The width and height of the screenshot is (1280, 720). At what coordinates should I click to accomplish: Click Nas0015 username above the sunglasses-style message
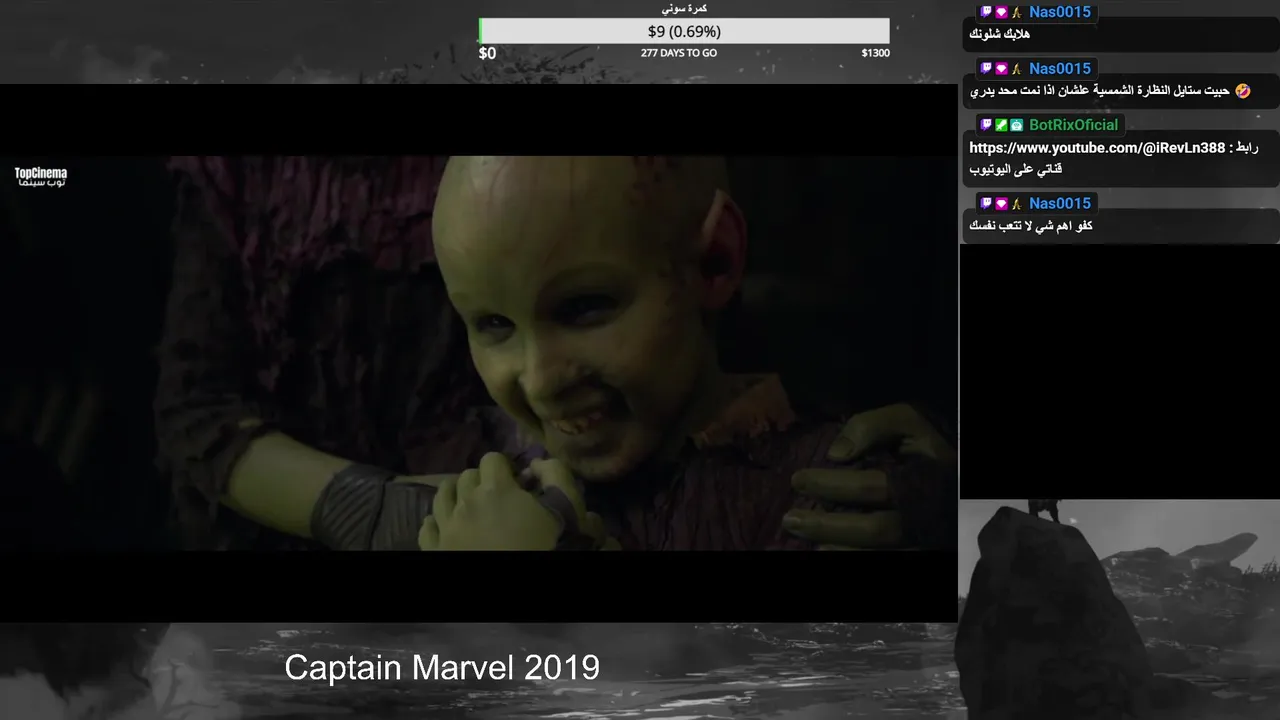click(x=1059, y=68)
